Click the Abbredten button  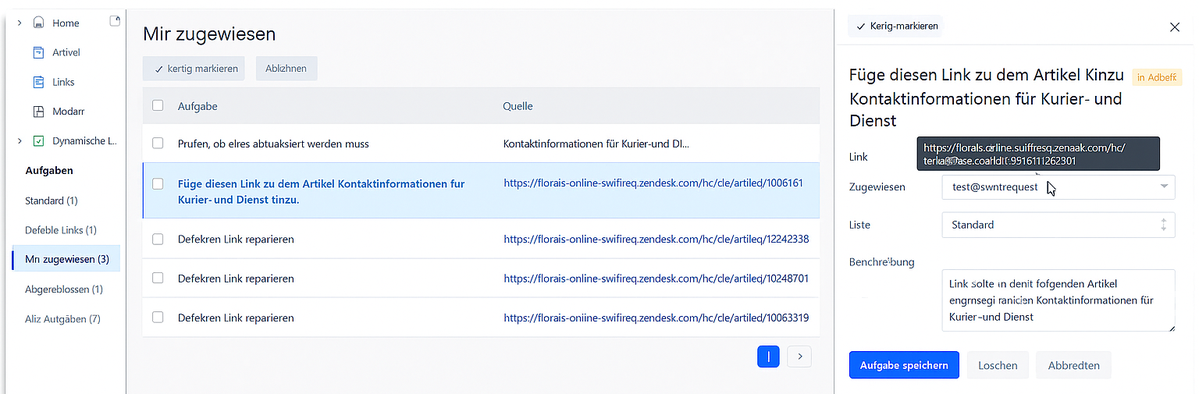click(1074, 366)
